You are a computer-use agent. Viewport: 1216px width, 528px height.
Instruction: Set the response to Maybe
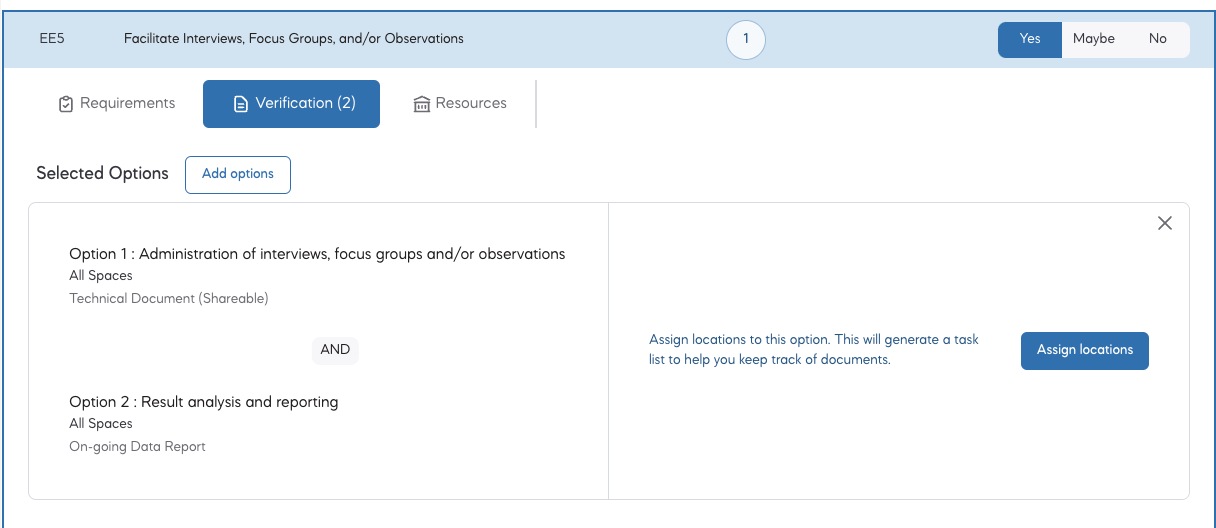click(x=1093, y=40)
